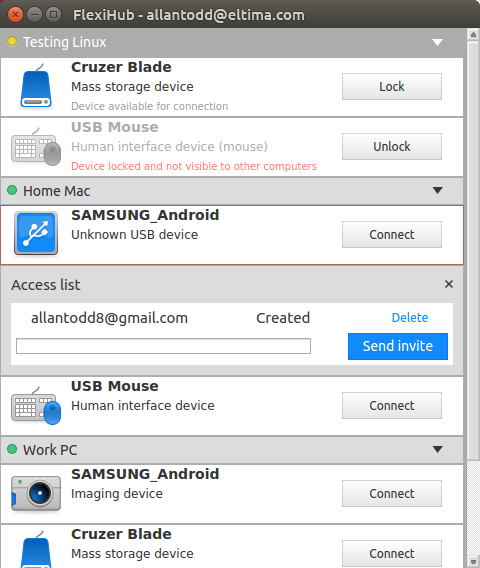Connect the SAMSUNG_Android unknown USB device
This screenshot has width=480, height=568.
point(392,234)
